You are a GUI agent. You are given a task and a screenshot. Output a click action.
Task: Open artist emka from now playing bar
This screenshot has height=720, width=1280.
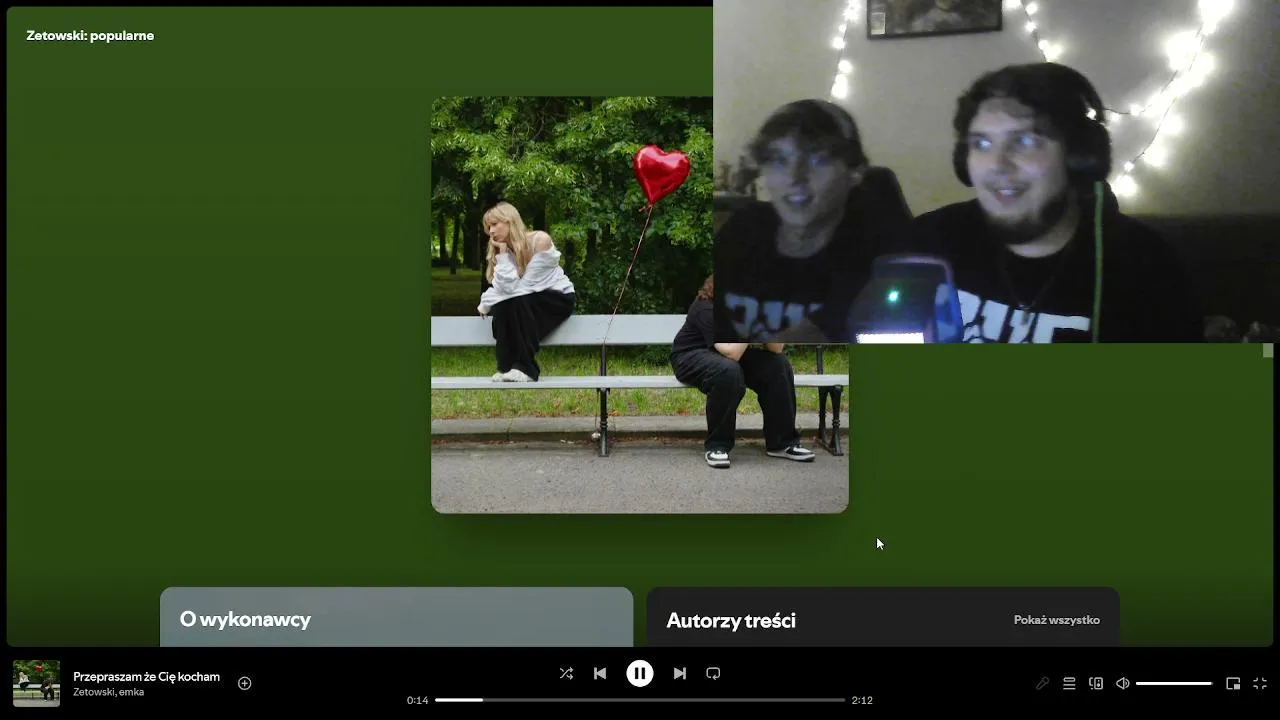[132, 692]
